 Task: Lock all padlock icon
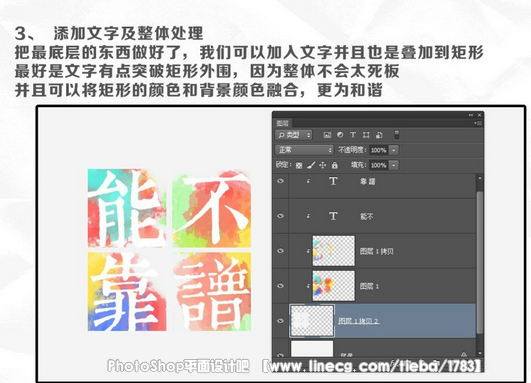335,165
